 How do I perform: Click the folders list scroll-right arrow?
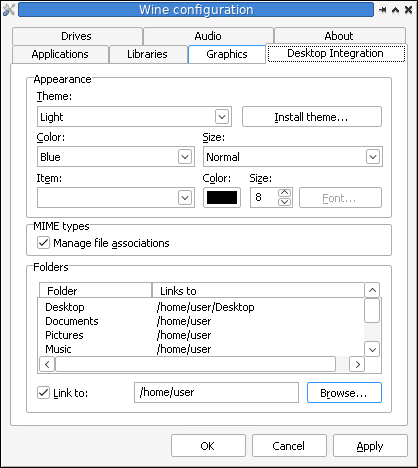click(357, 364)
